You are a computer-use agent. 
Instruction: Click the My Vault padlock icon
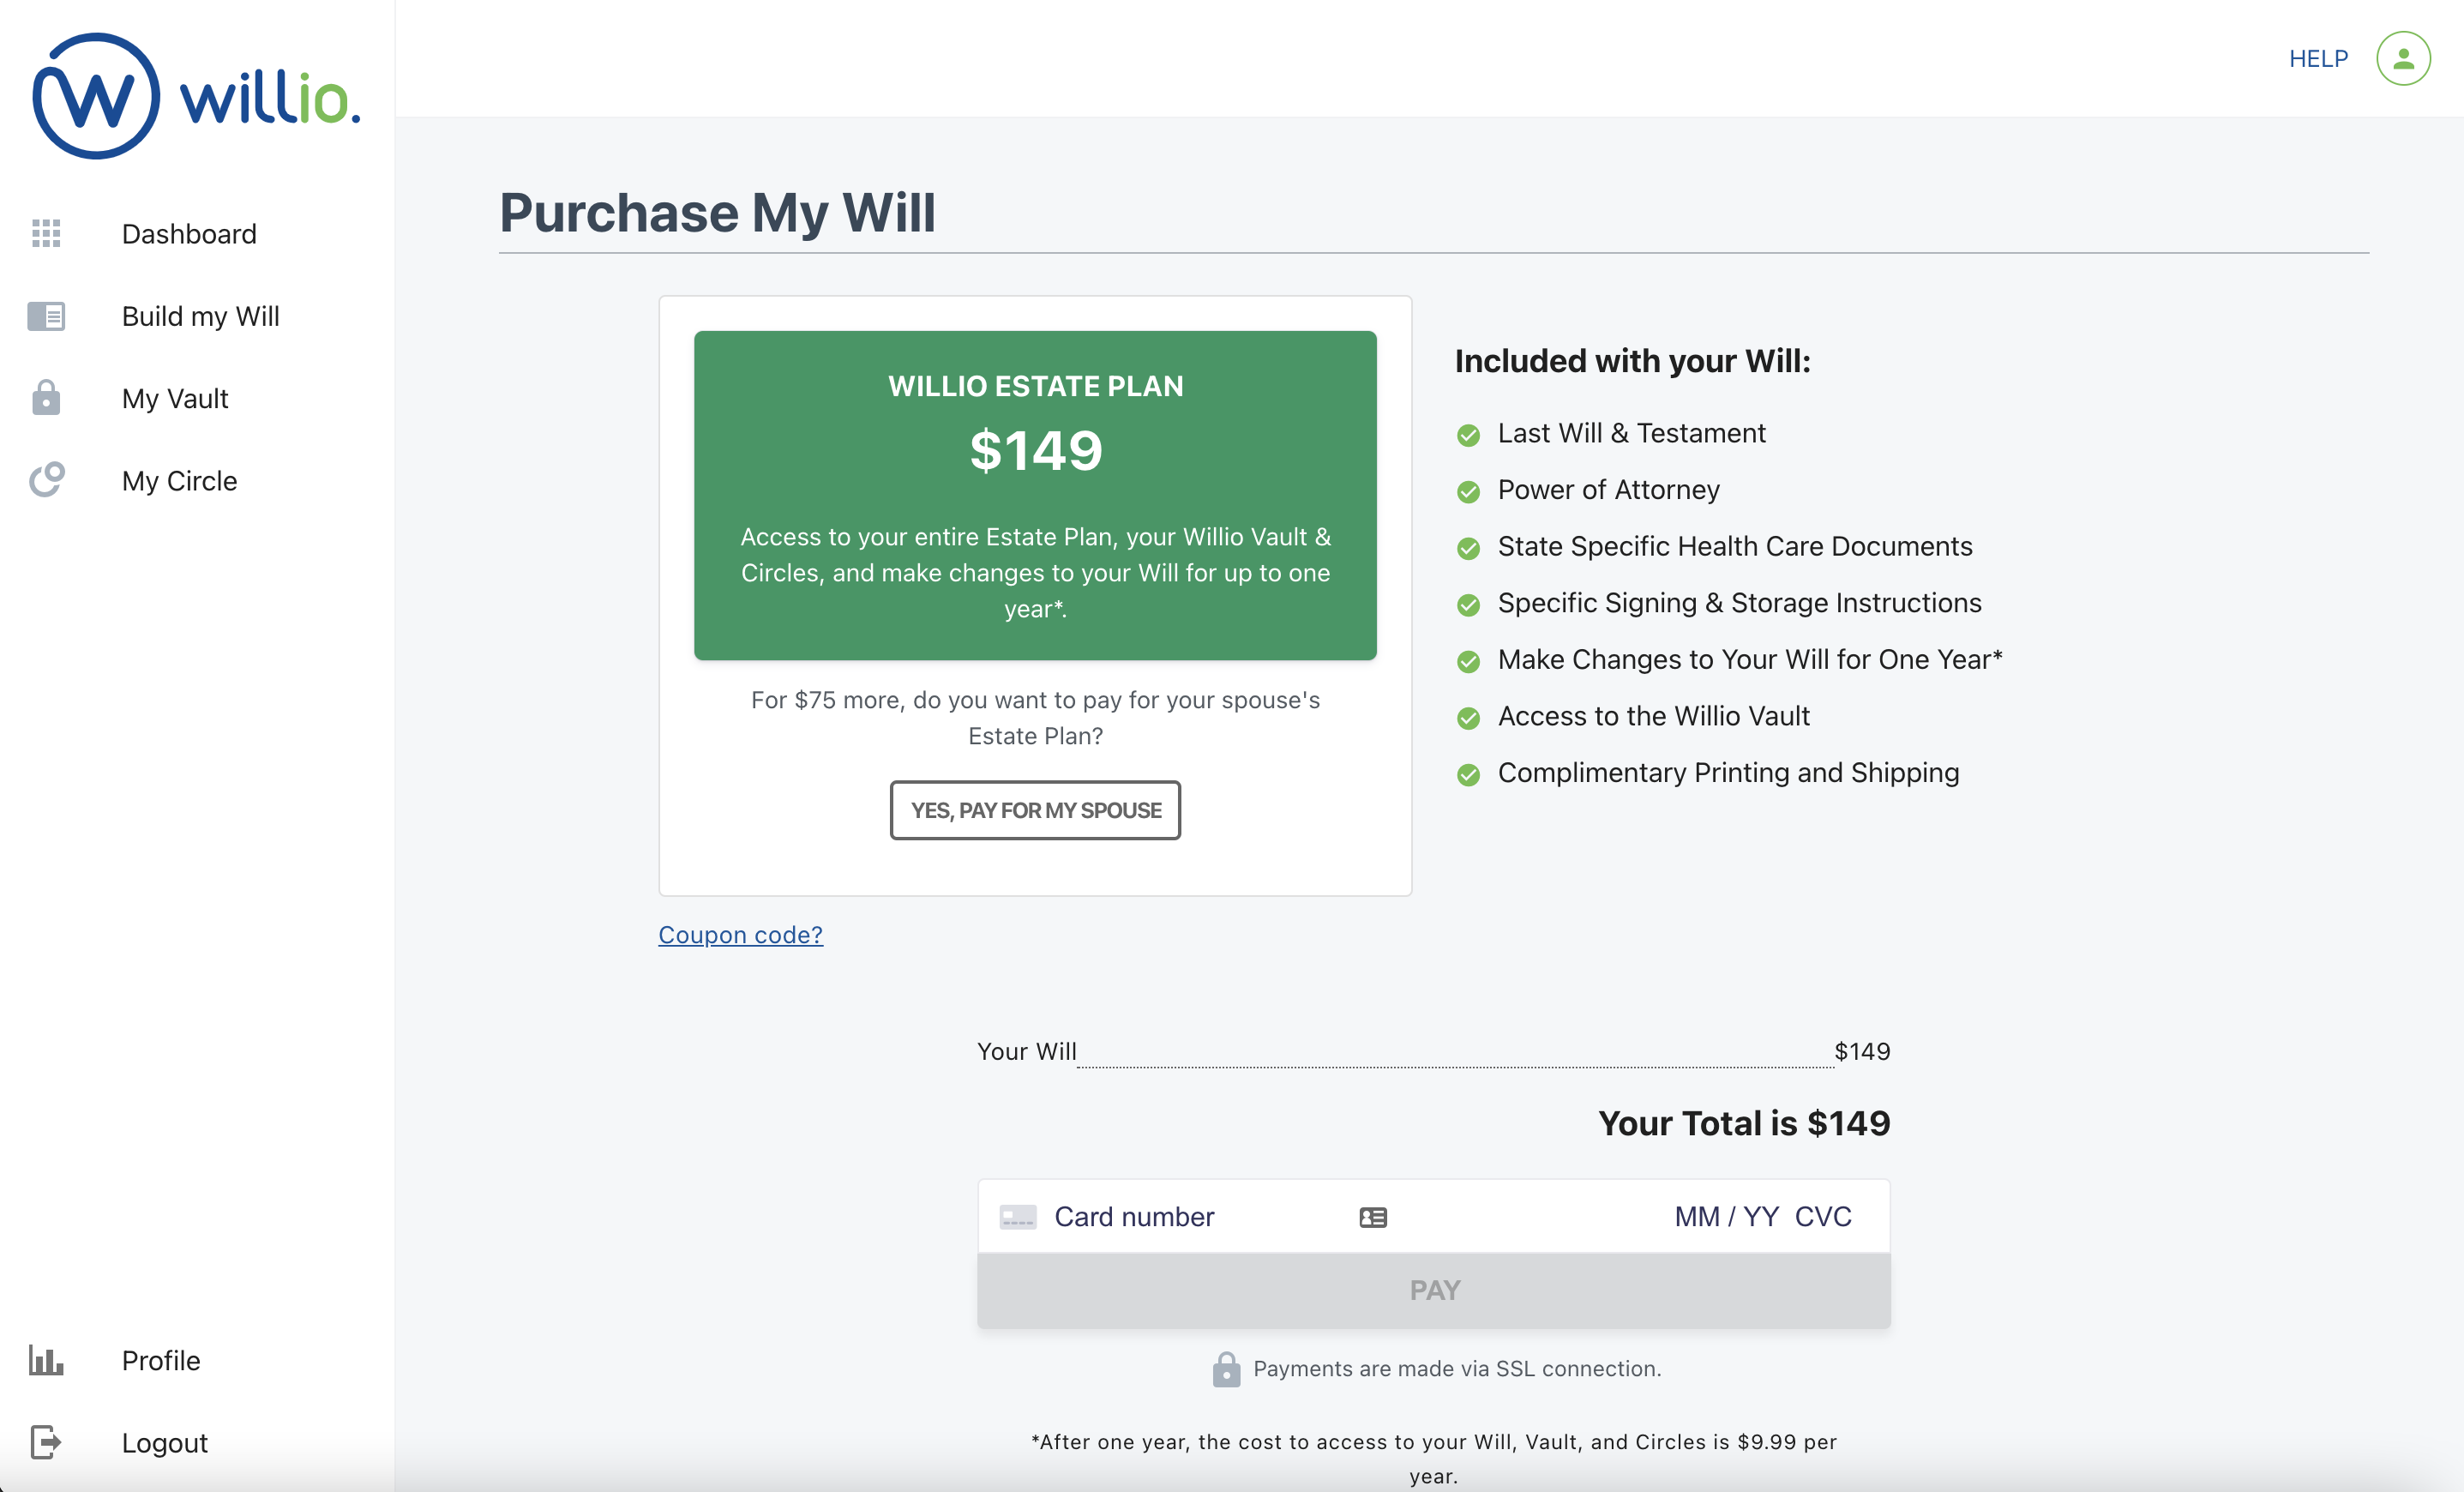[46, 398]
